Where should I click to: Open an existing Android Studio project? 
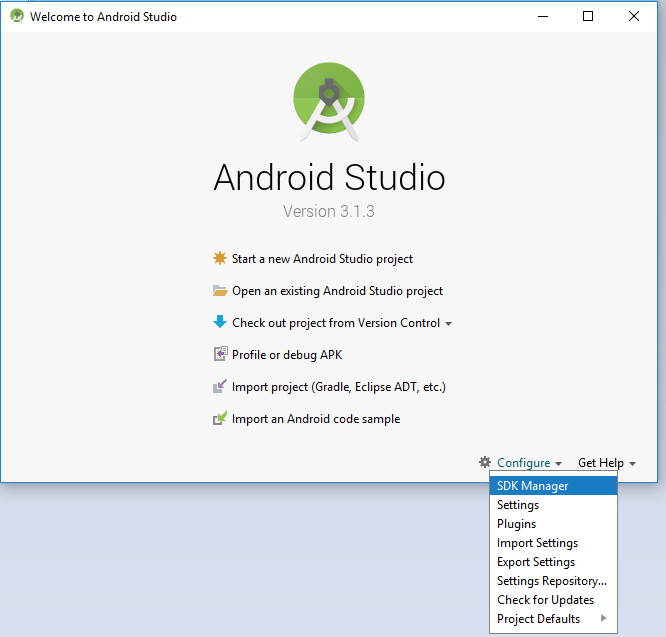point(337,291)
